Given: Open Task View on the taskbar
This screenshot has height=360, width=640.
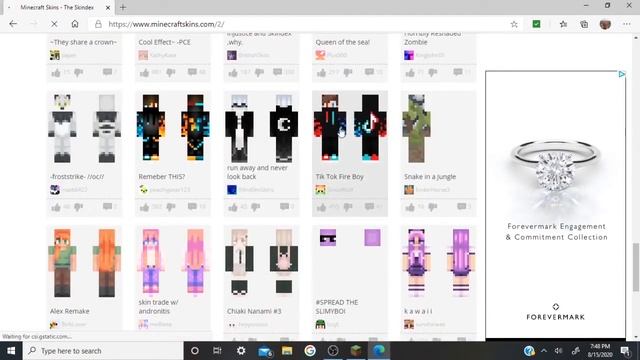Looking at the screenshot, I should pos(217,351).
